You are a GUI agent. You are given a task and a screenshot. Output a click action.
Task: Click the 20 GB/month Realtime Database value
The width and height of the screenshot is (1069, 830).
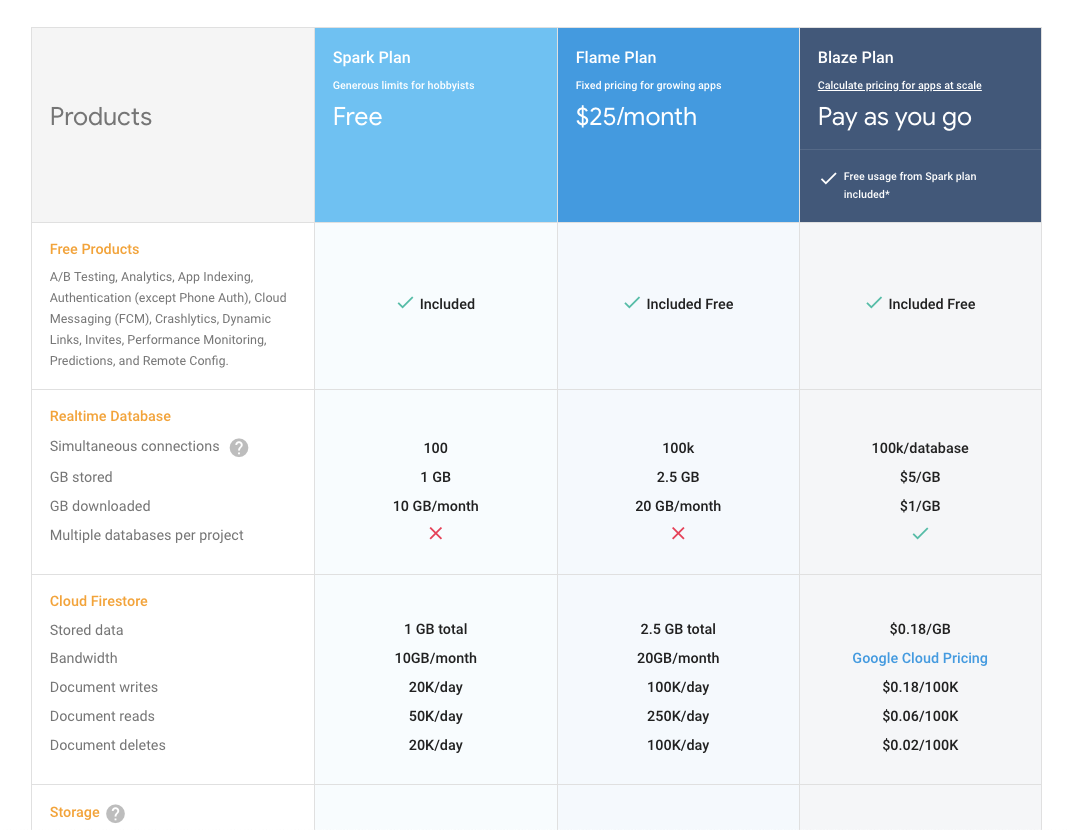tap(678, 506)
